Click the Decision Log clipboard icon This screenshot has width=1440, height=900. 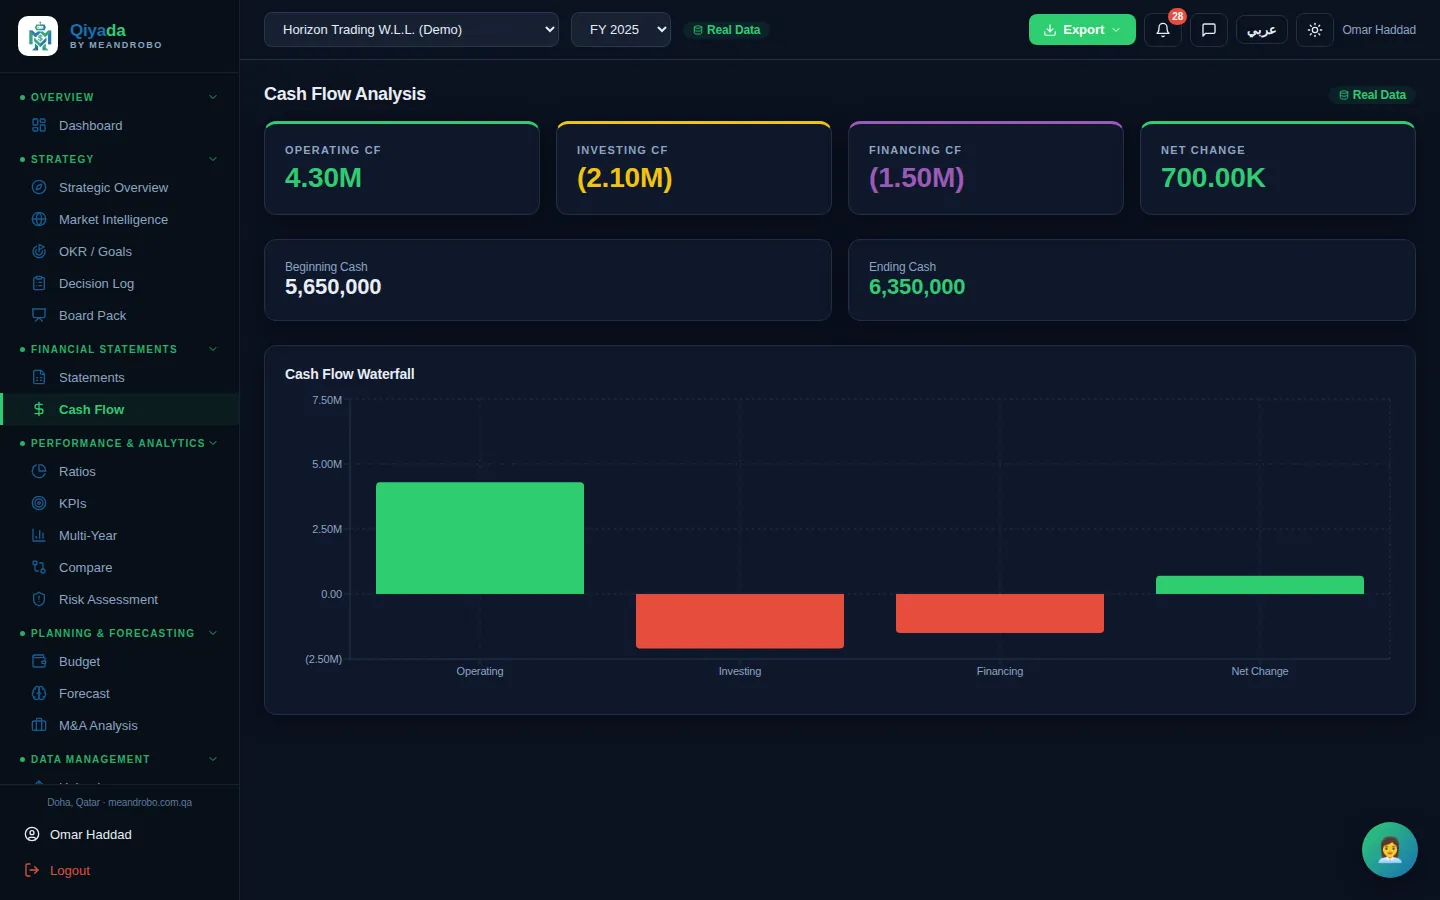(x=39, y=283)
